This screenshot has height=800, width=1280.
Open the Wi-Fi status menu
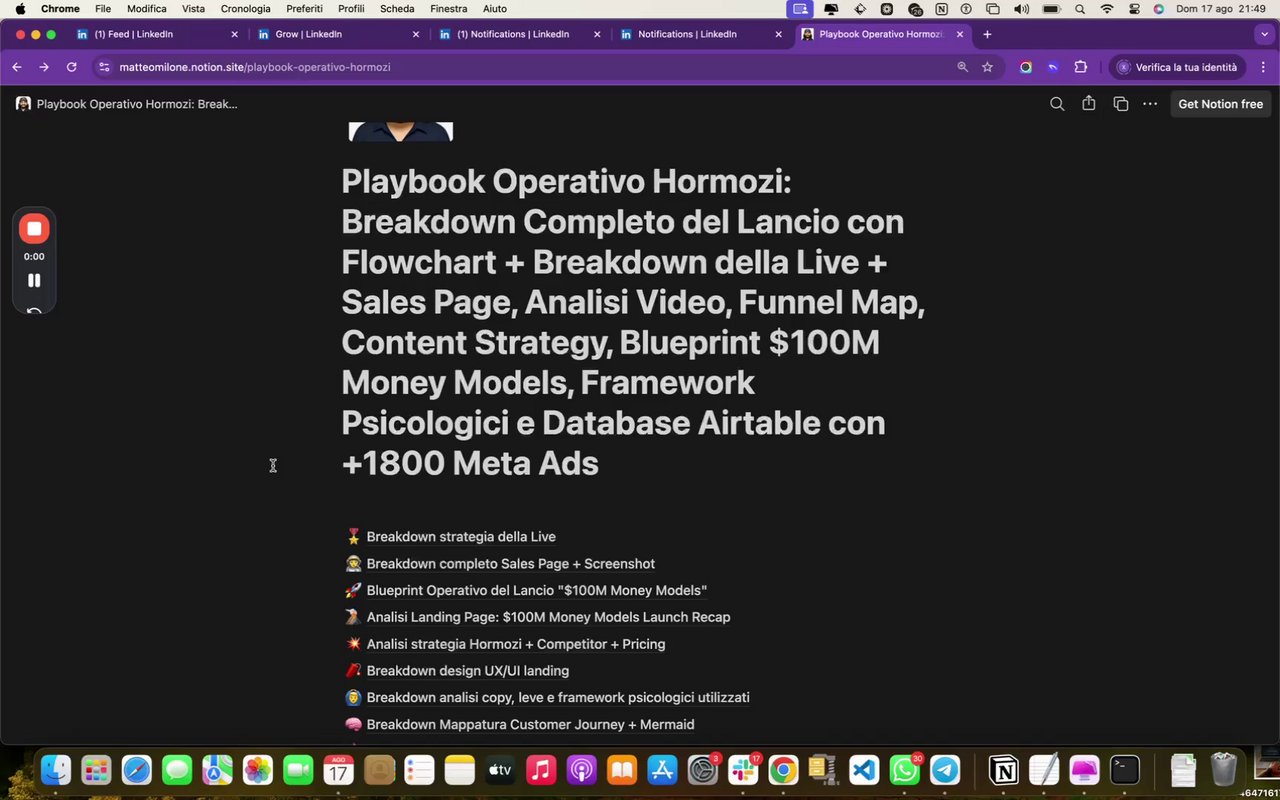pyautogui.click(x=1107, y=9)
